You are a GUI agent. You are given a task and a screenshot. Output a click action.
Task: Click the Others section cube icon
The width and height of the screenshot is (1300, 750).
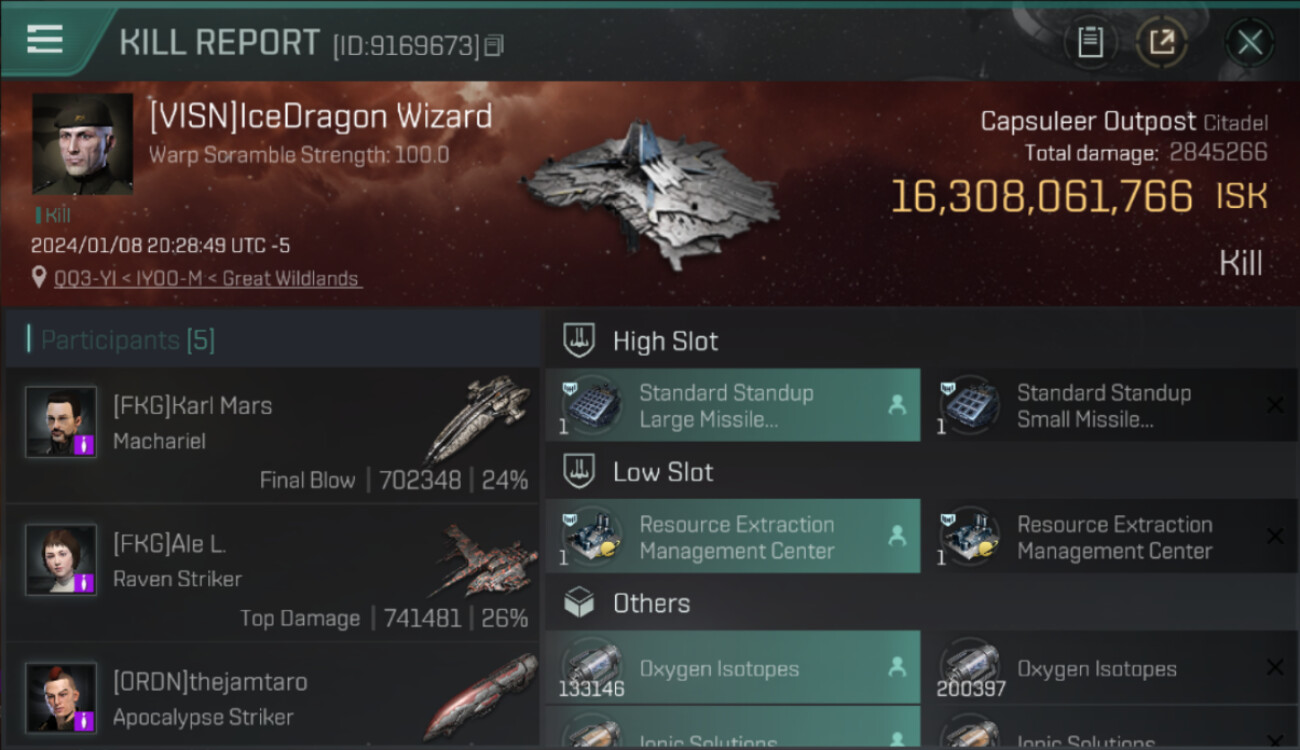coord(579,603)
